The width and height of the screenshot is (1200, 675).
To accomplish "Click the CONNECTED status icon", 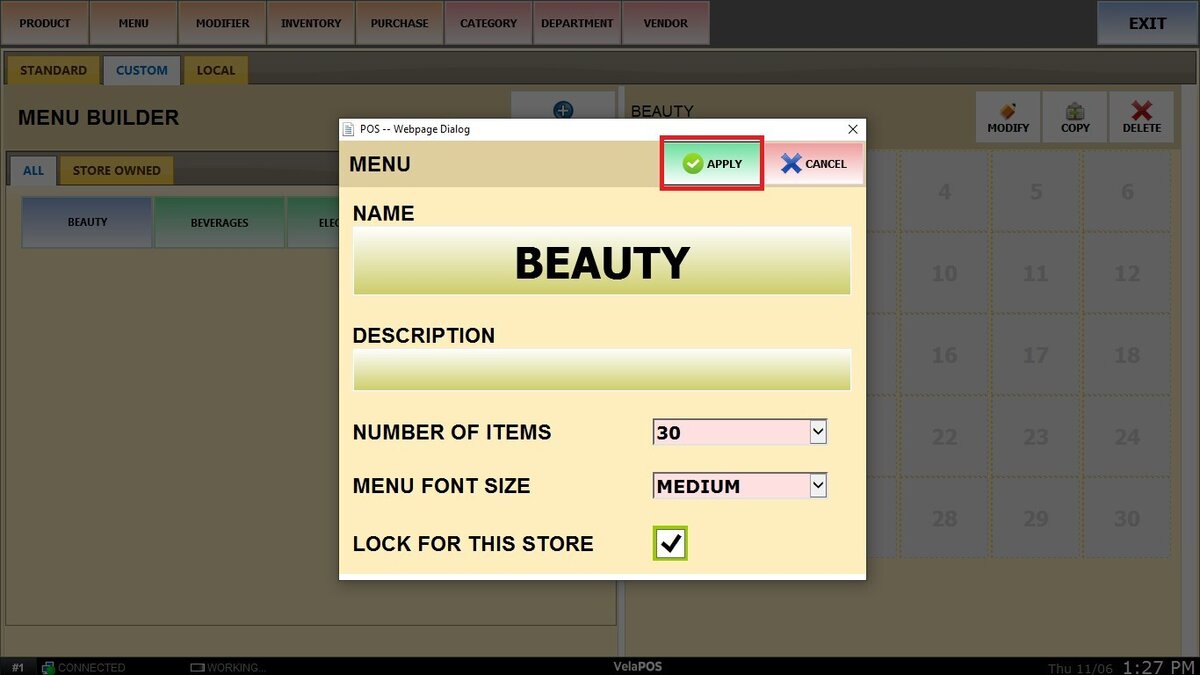I will coord(48,667).
